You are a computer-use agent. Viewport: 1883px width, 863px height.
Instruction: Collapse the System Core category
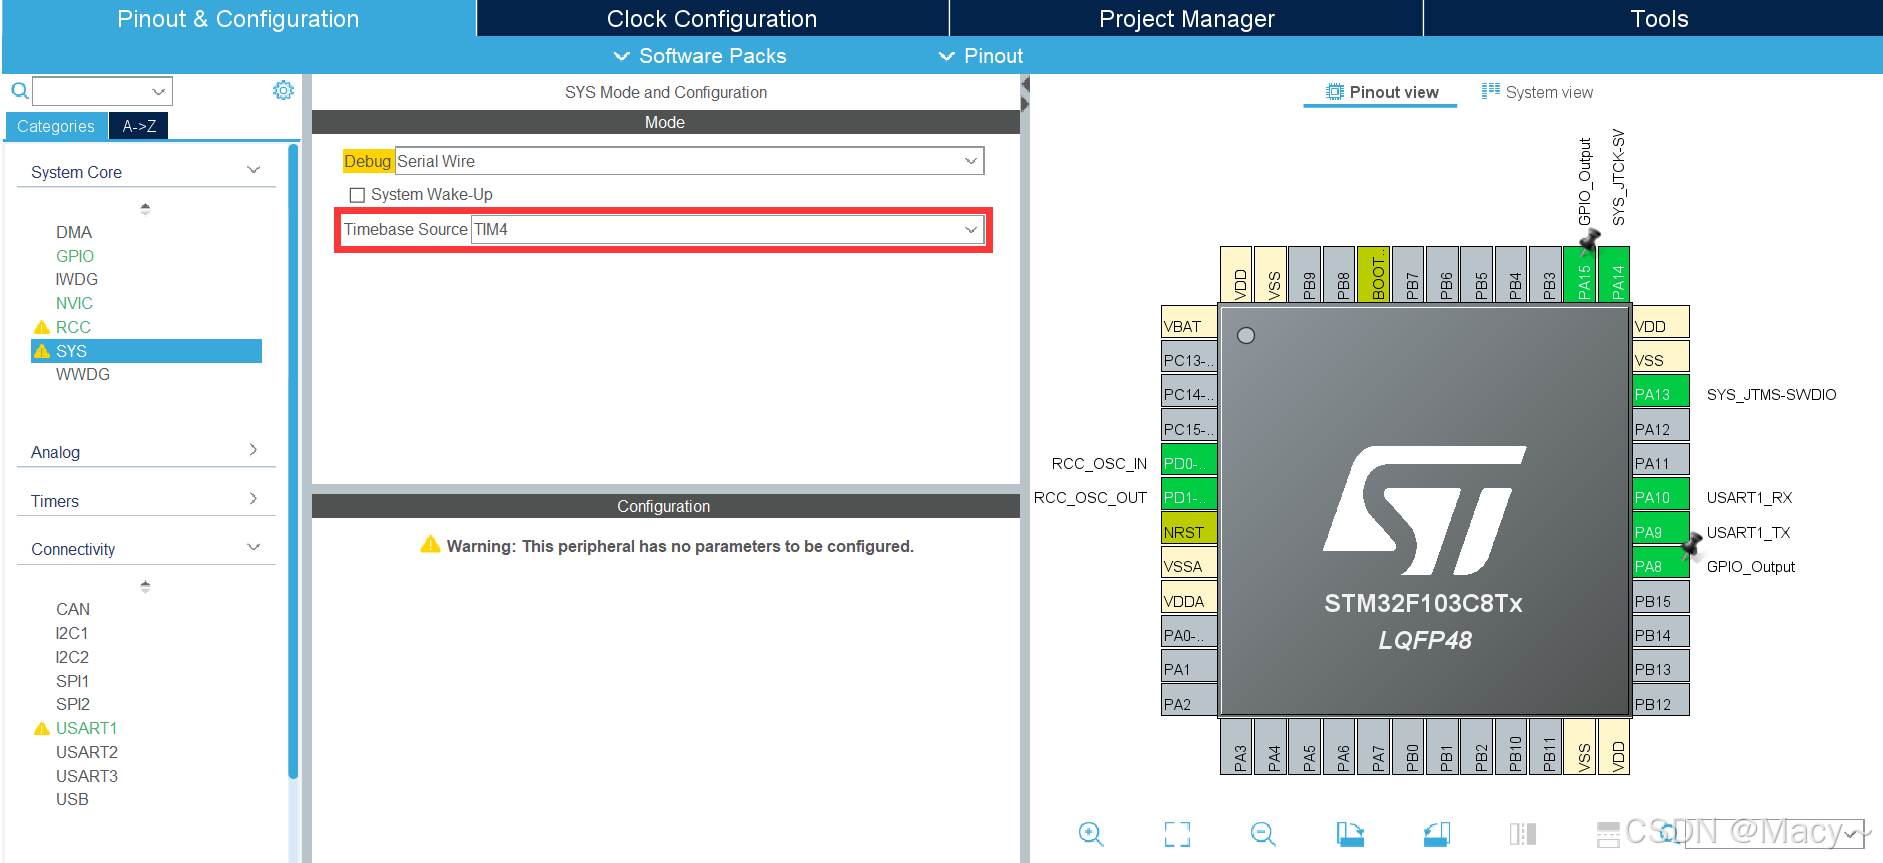pos(253,171)
